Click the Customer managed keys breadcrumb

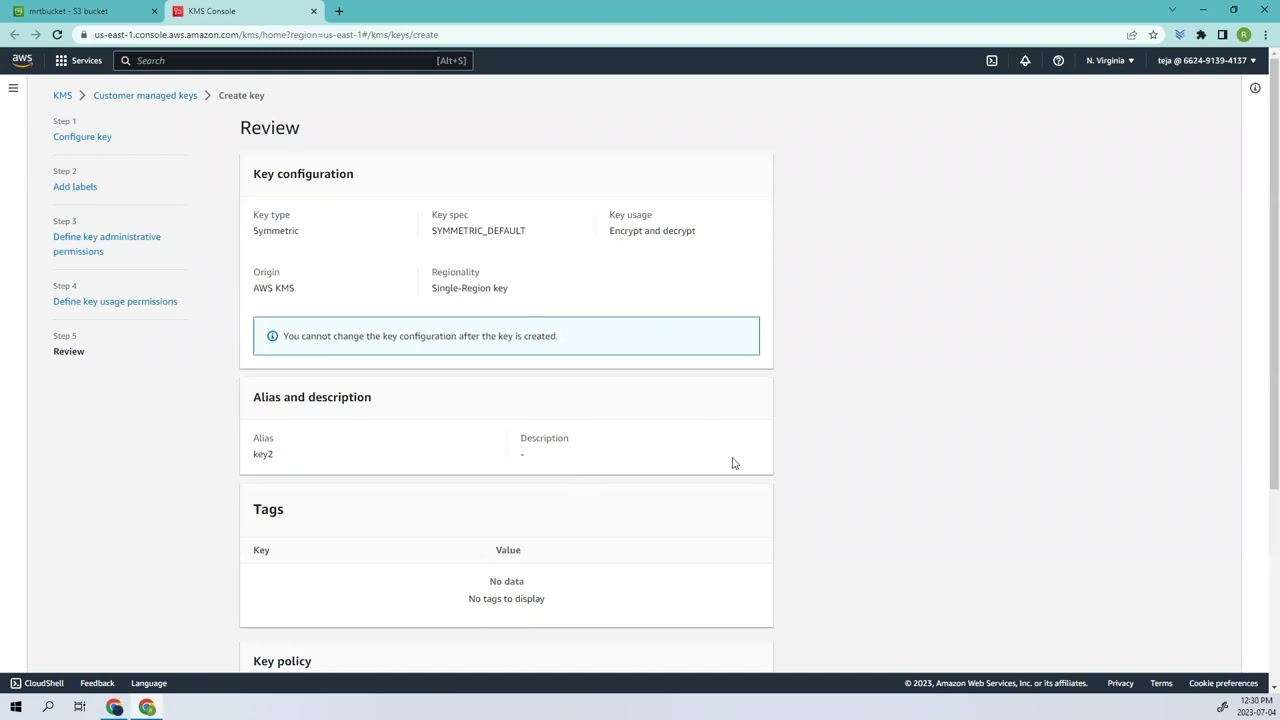click(145, 95)
